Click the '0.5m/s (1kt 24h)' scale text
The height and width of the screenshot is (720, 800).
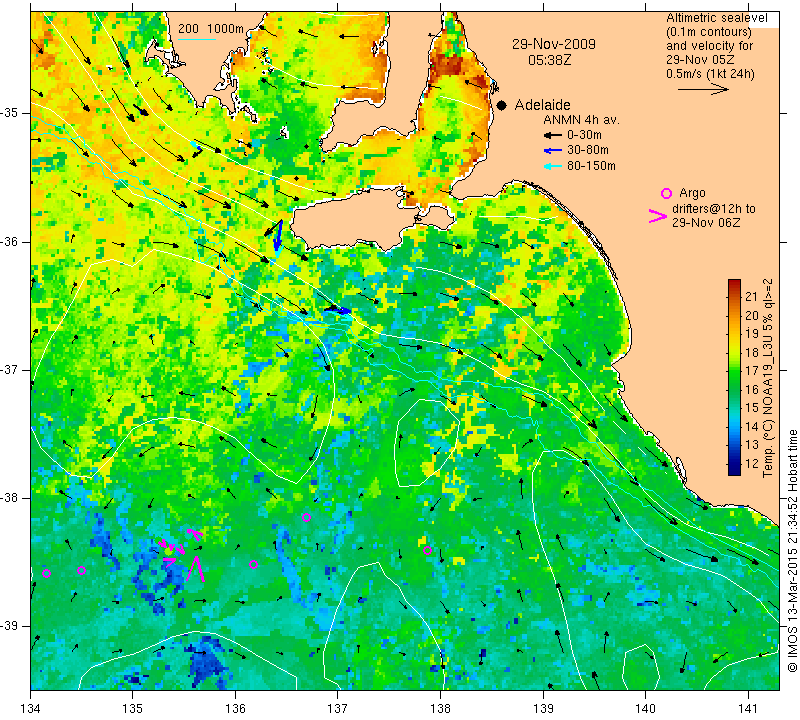pos(710,73)
